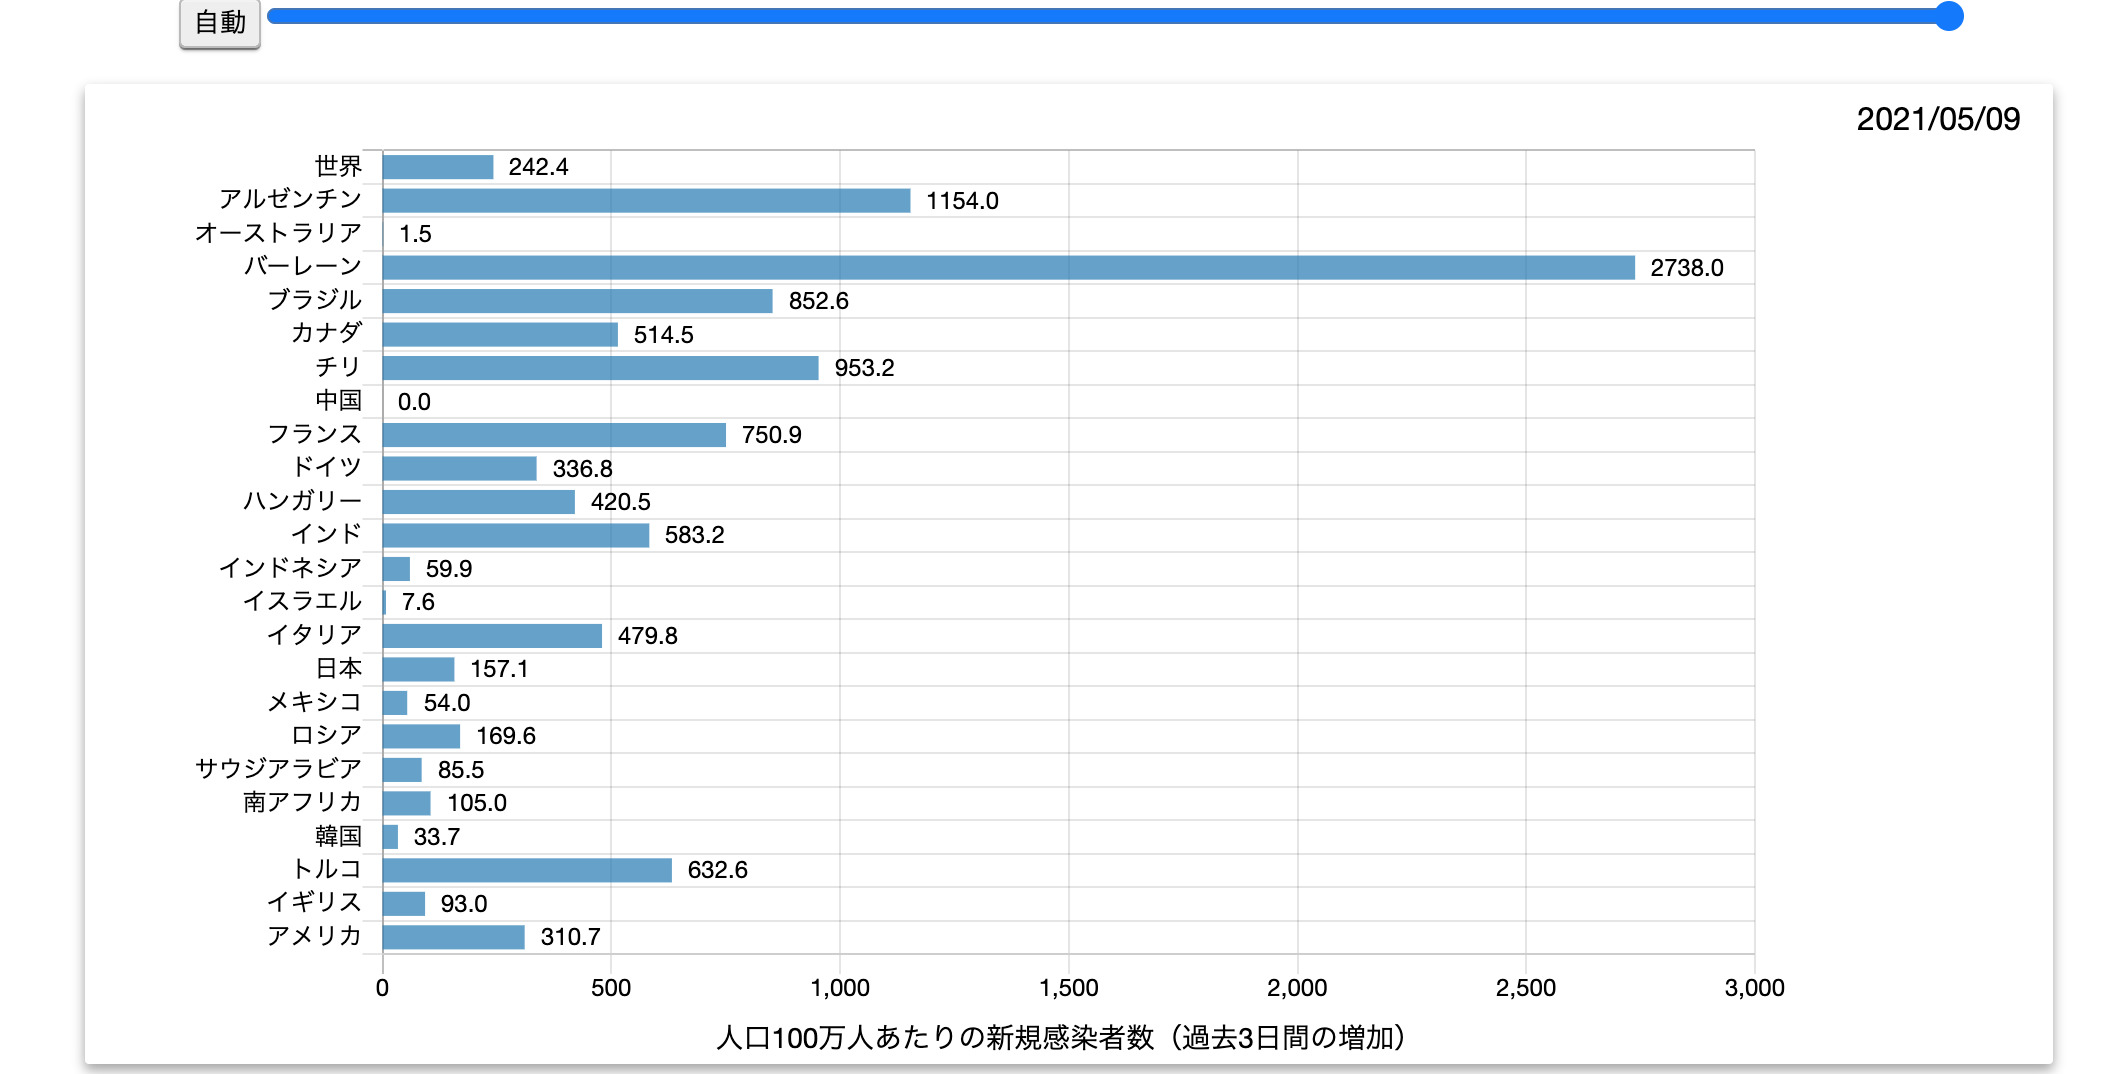
Task: Click the フランス label
Action: [314, 434]
